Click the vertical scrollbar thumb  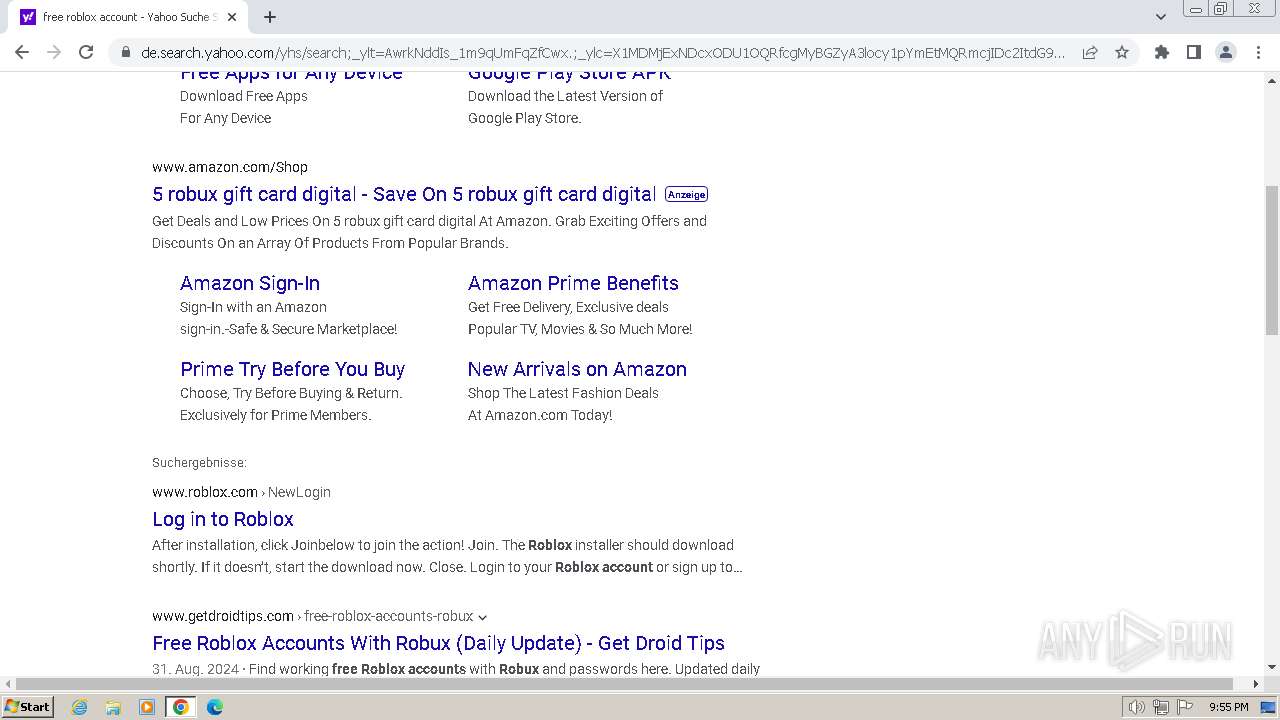tap(1272, 260)
